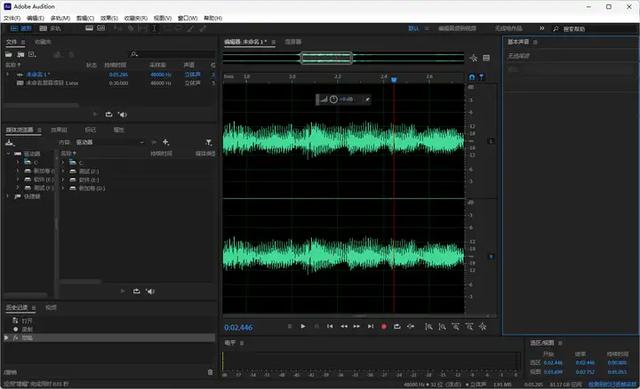Image resolution: width=640 pixels, height=389 pixels.
Task: Click the red Record button
Action: click(x=384, y=327)
